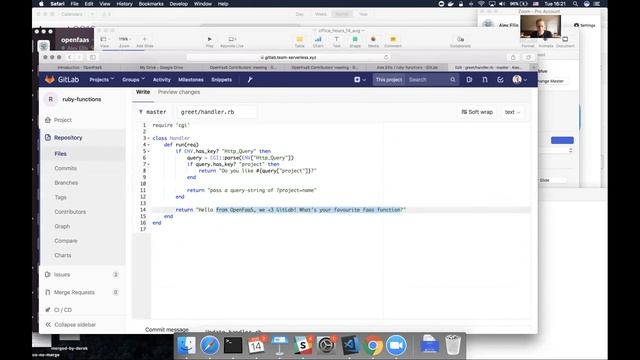Toggle Soft wrap in the editor
The width and height of the screenshot is (640, 360).
tap(477, 112)
